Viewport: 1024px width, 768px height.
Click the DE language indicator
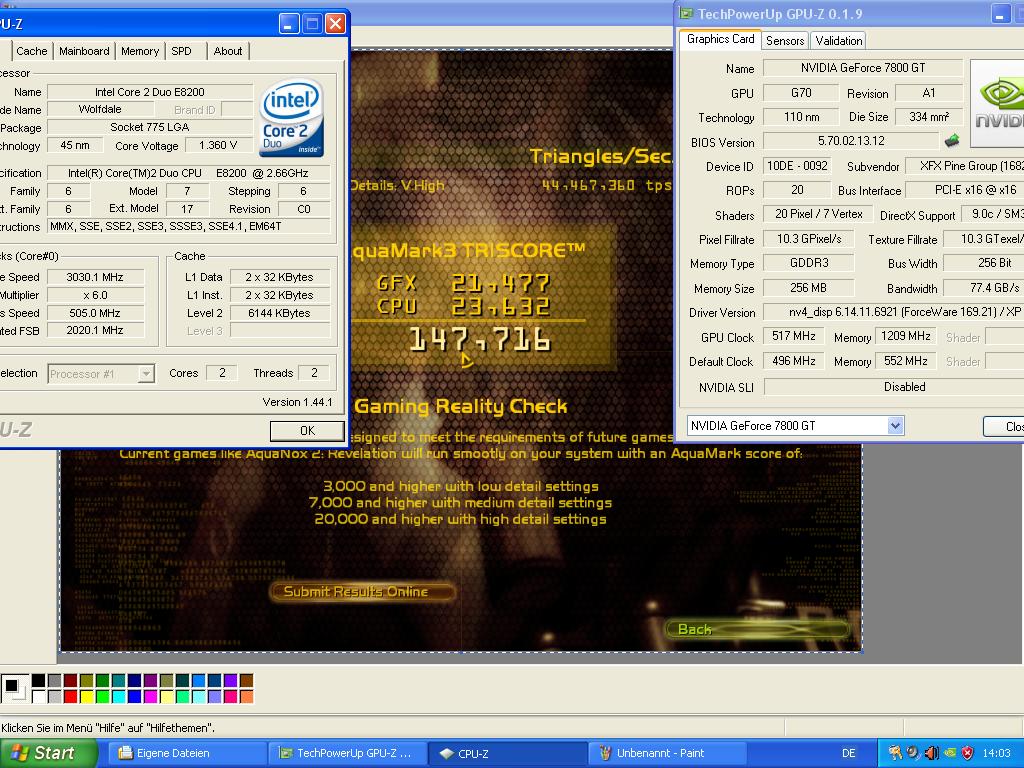(848, 753)
